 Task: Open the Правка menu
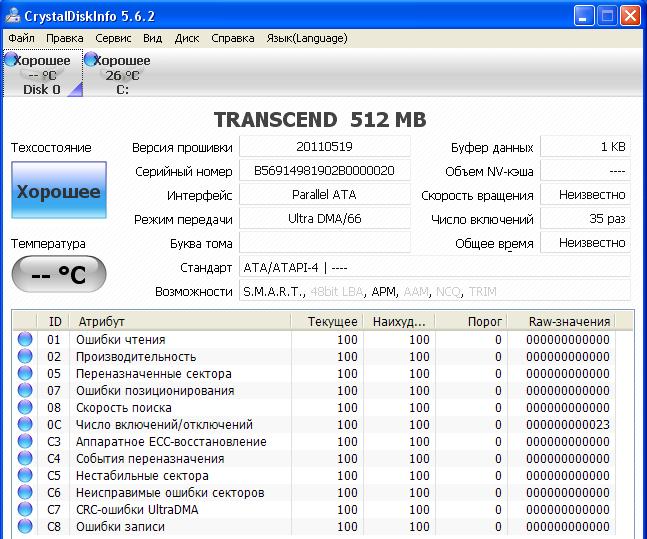[x=64, y=38]
